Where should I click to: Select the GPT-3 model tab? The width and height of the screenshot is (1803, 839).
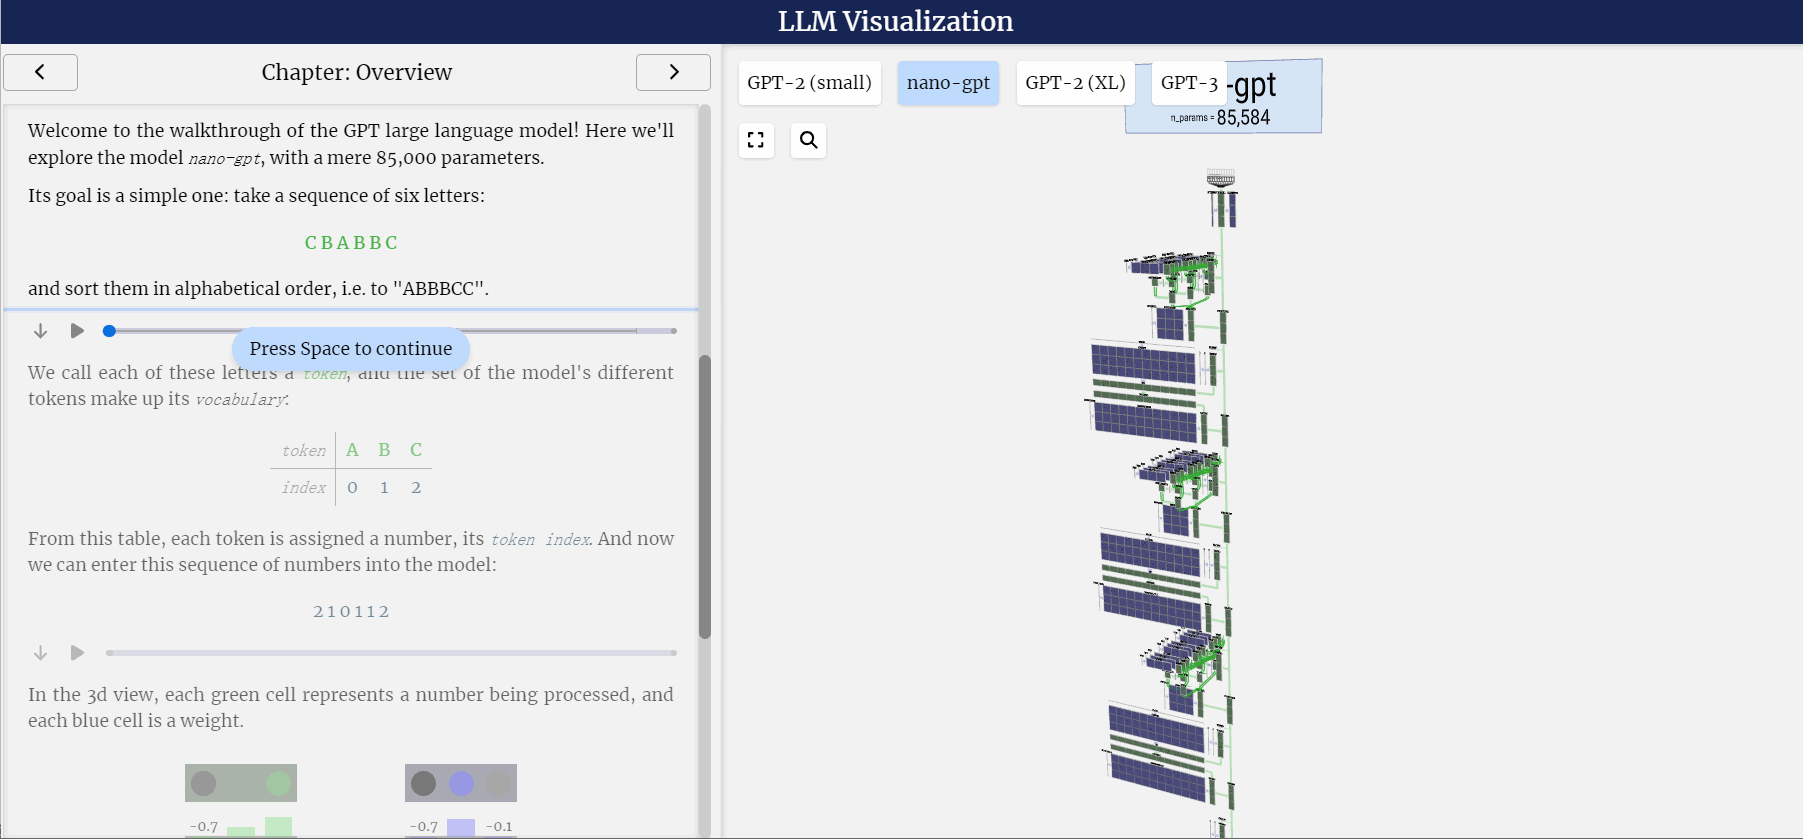point(1189,83)
